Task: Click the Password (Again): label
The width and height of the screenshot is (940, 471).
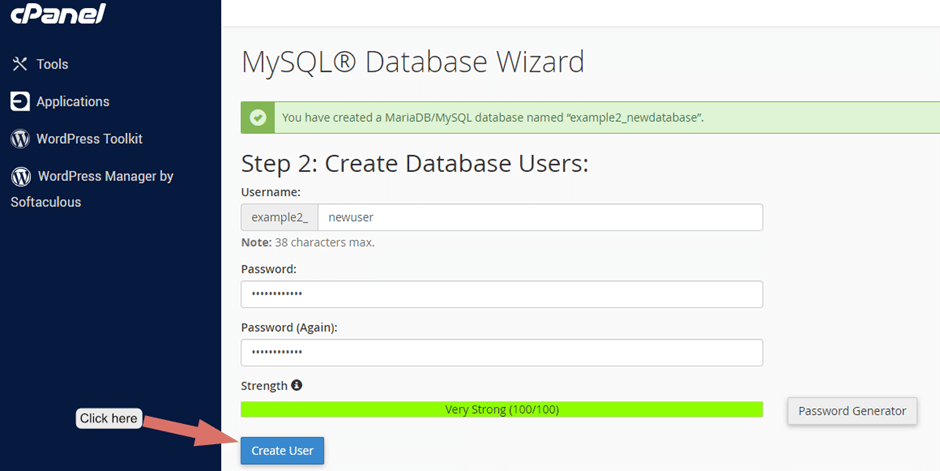Action: coord(289,328)
